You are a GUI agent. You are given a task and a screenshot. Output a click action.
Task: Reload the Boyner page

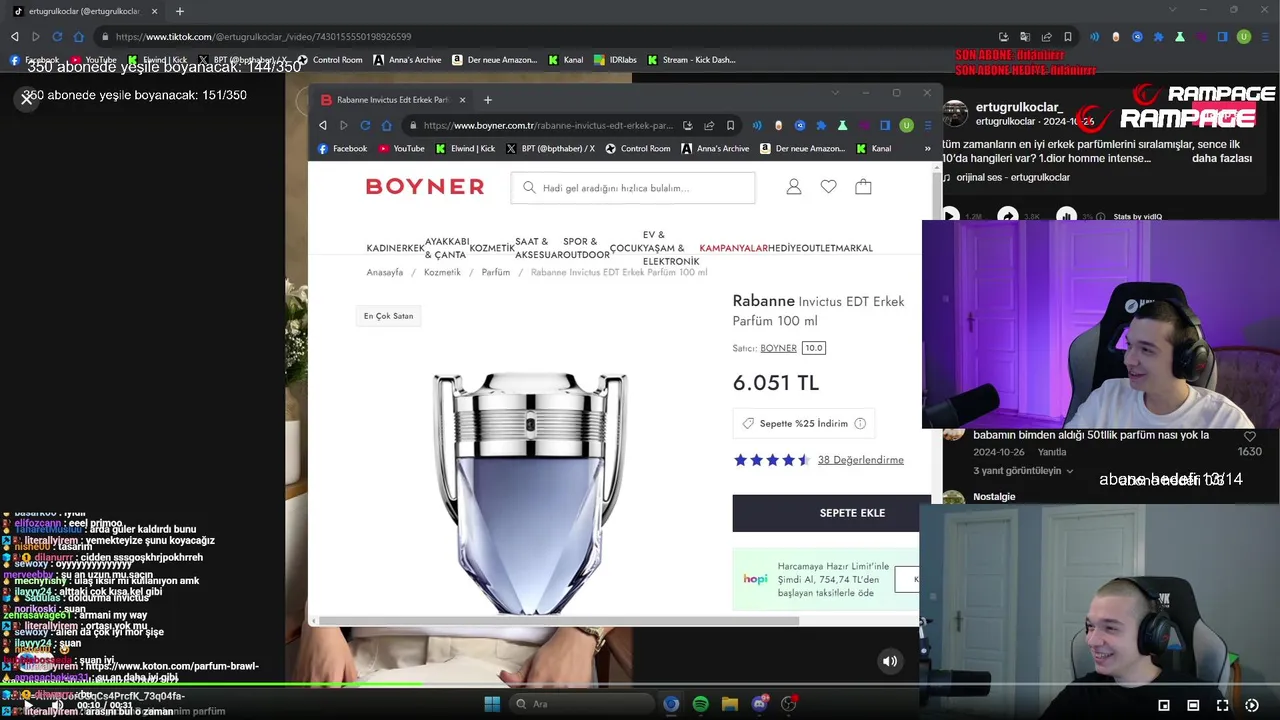tap(365, 125)
